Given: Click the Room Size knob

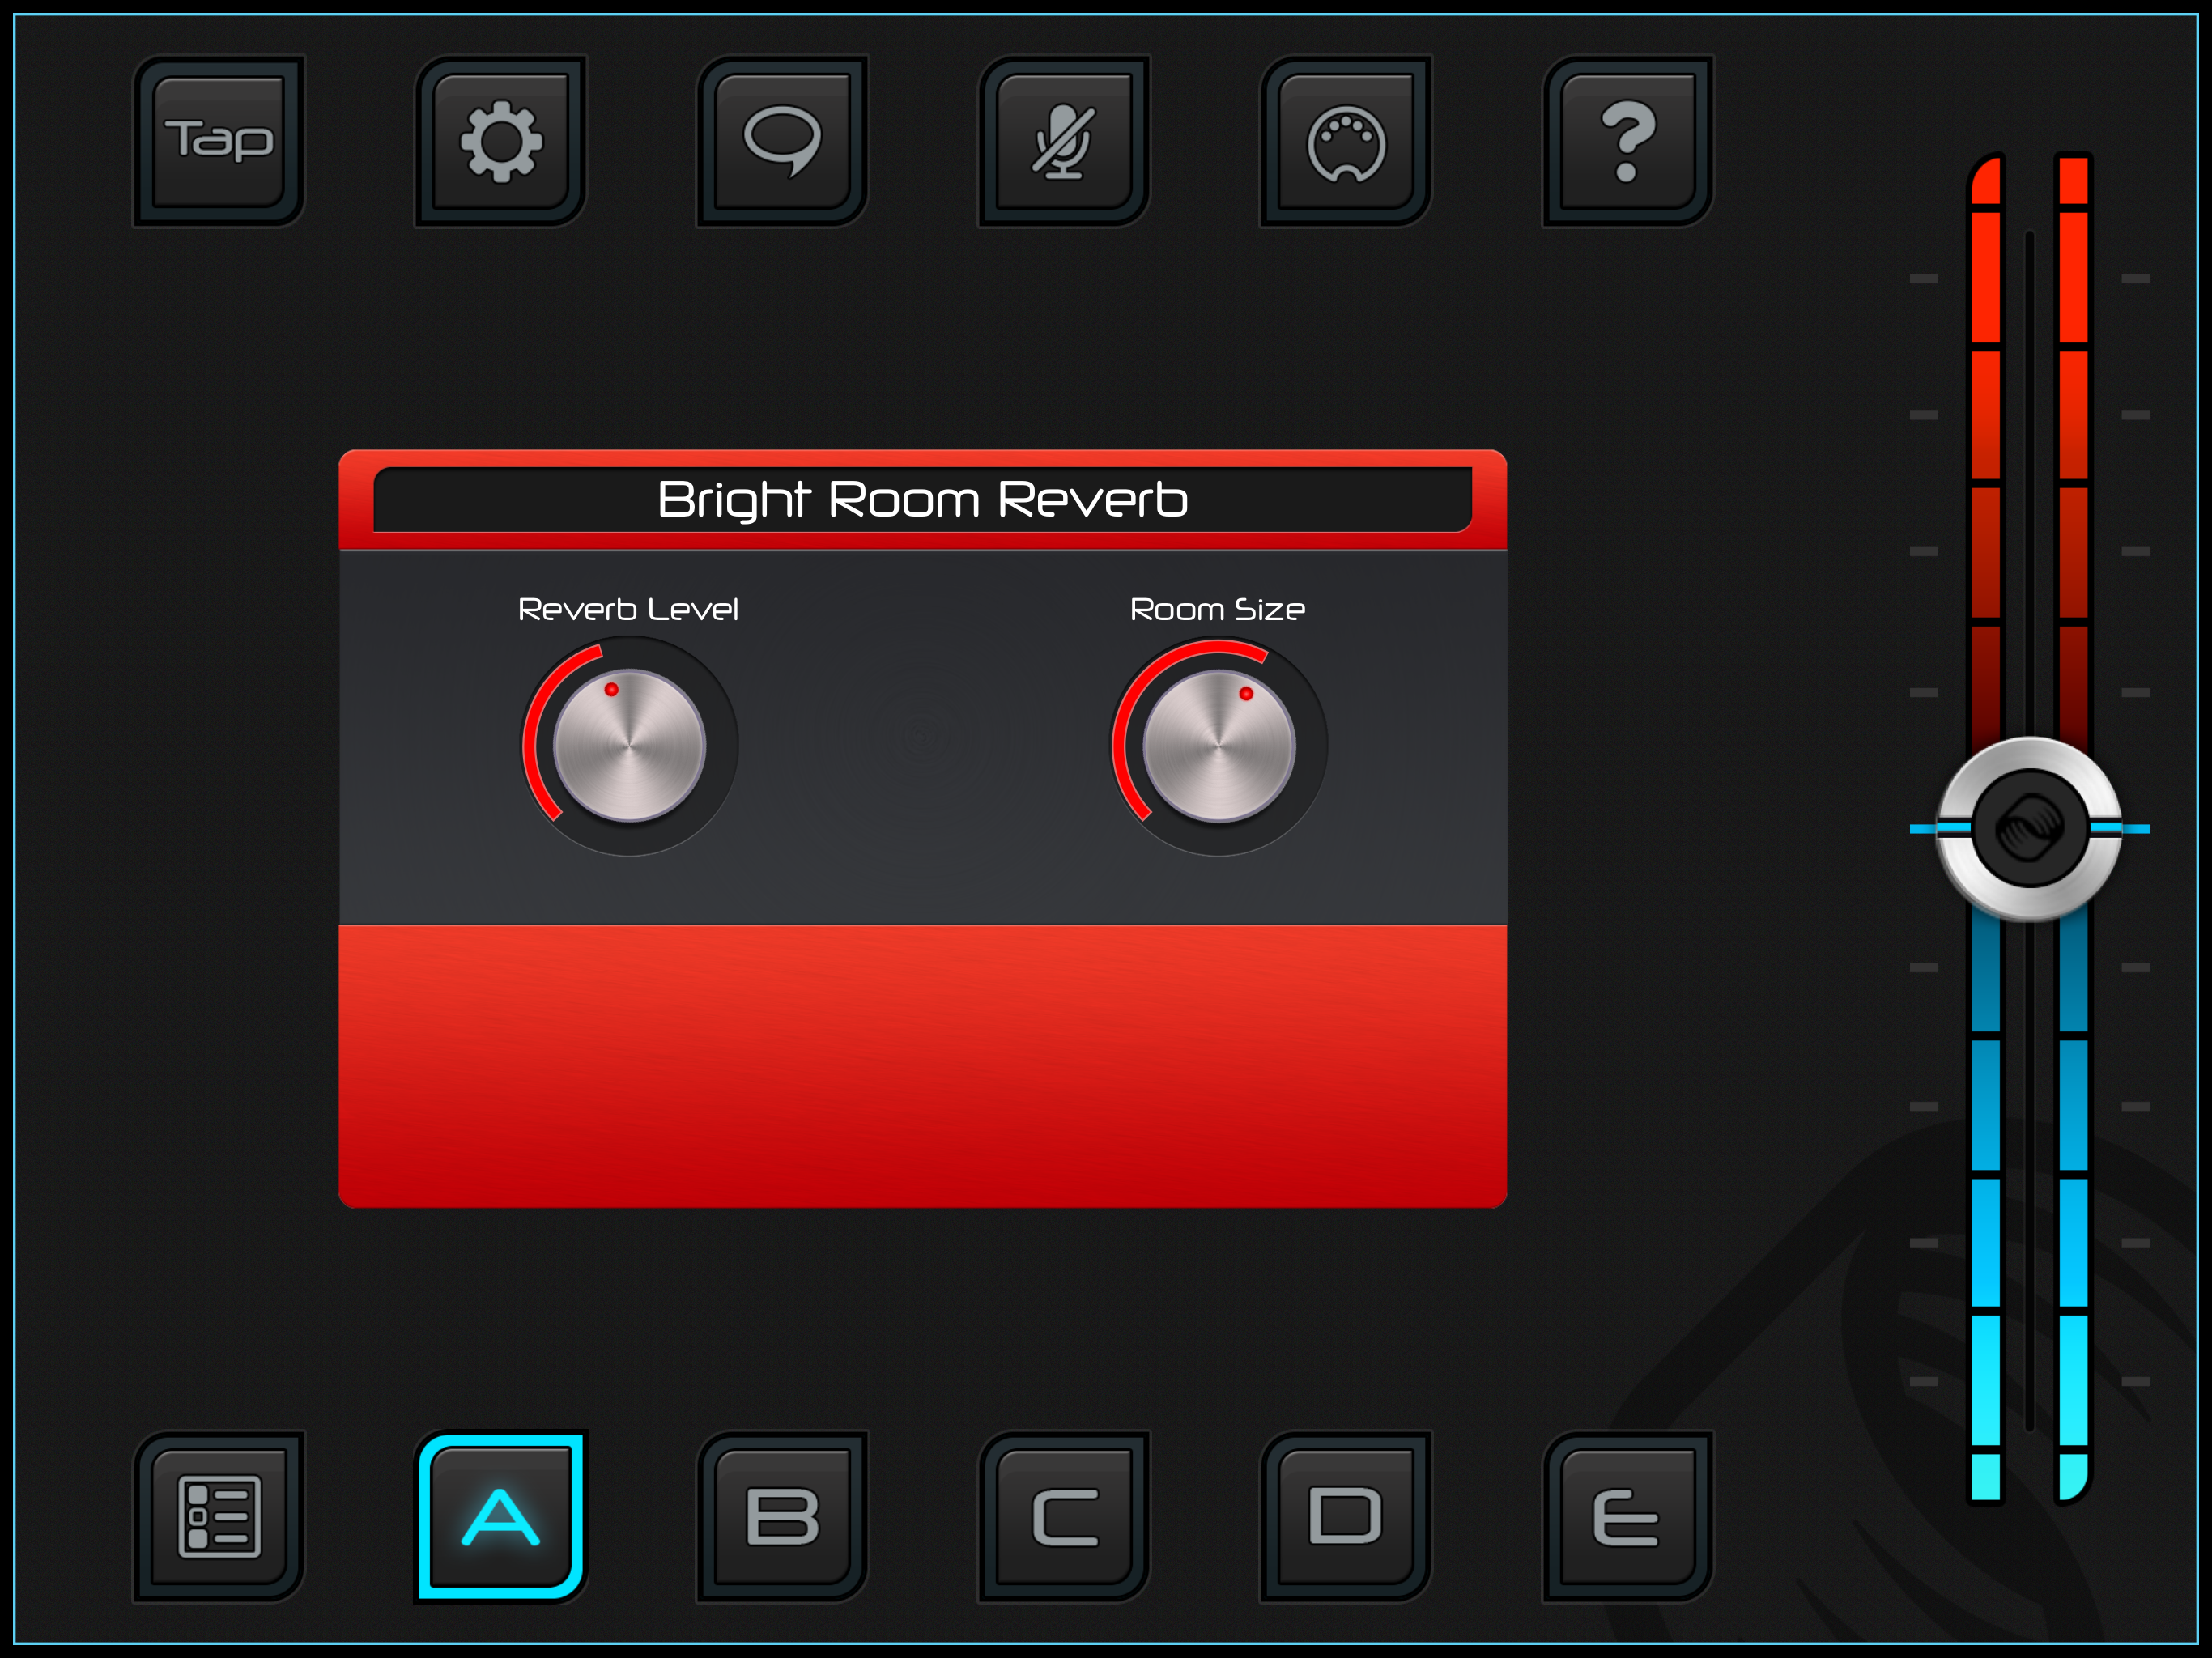Looking at the screenshot, I should pos(1218,746).
